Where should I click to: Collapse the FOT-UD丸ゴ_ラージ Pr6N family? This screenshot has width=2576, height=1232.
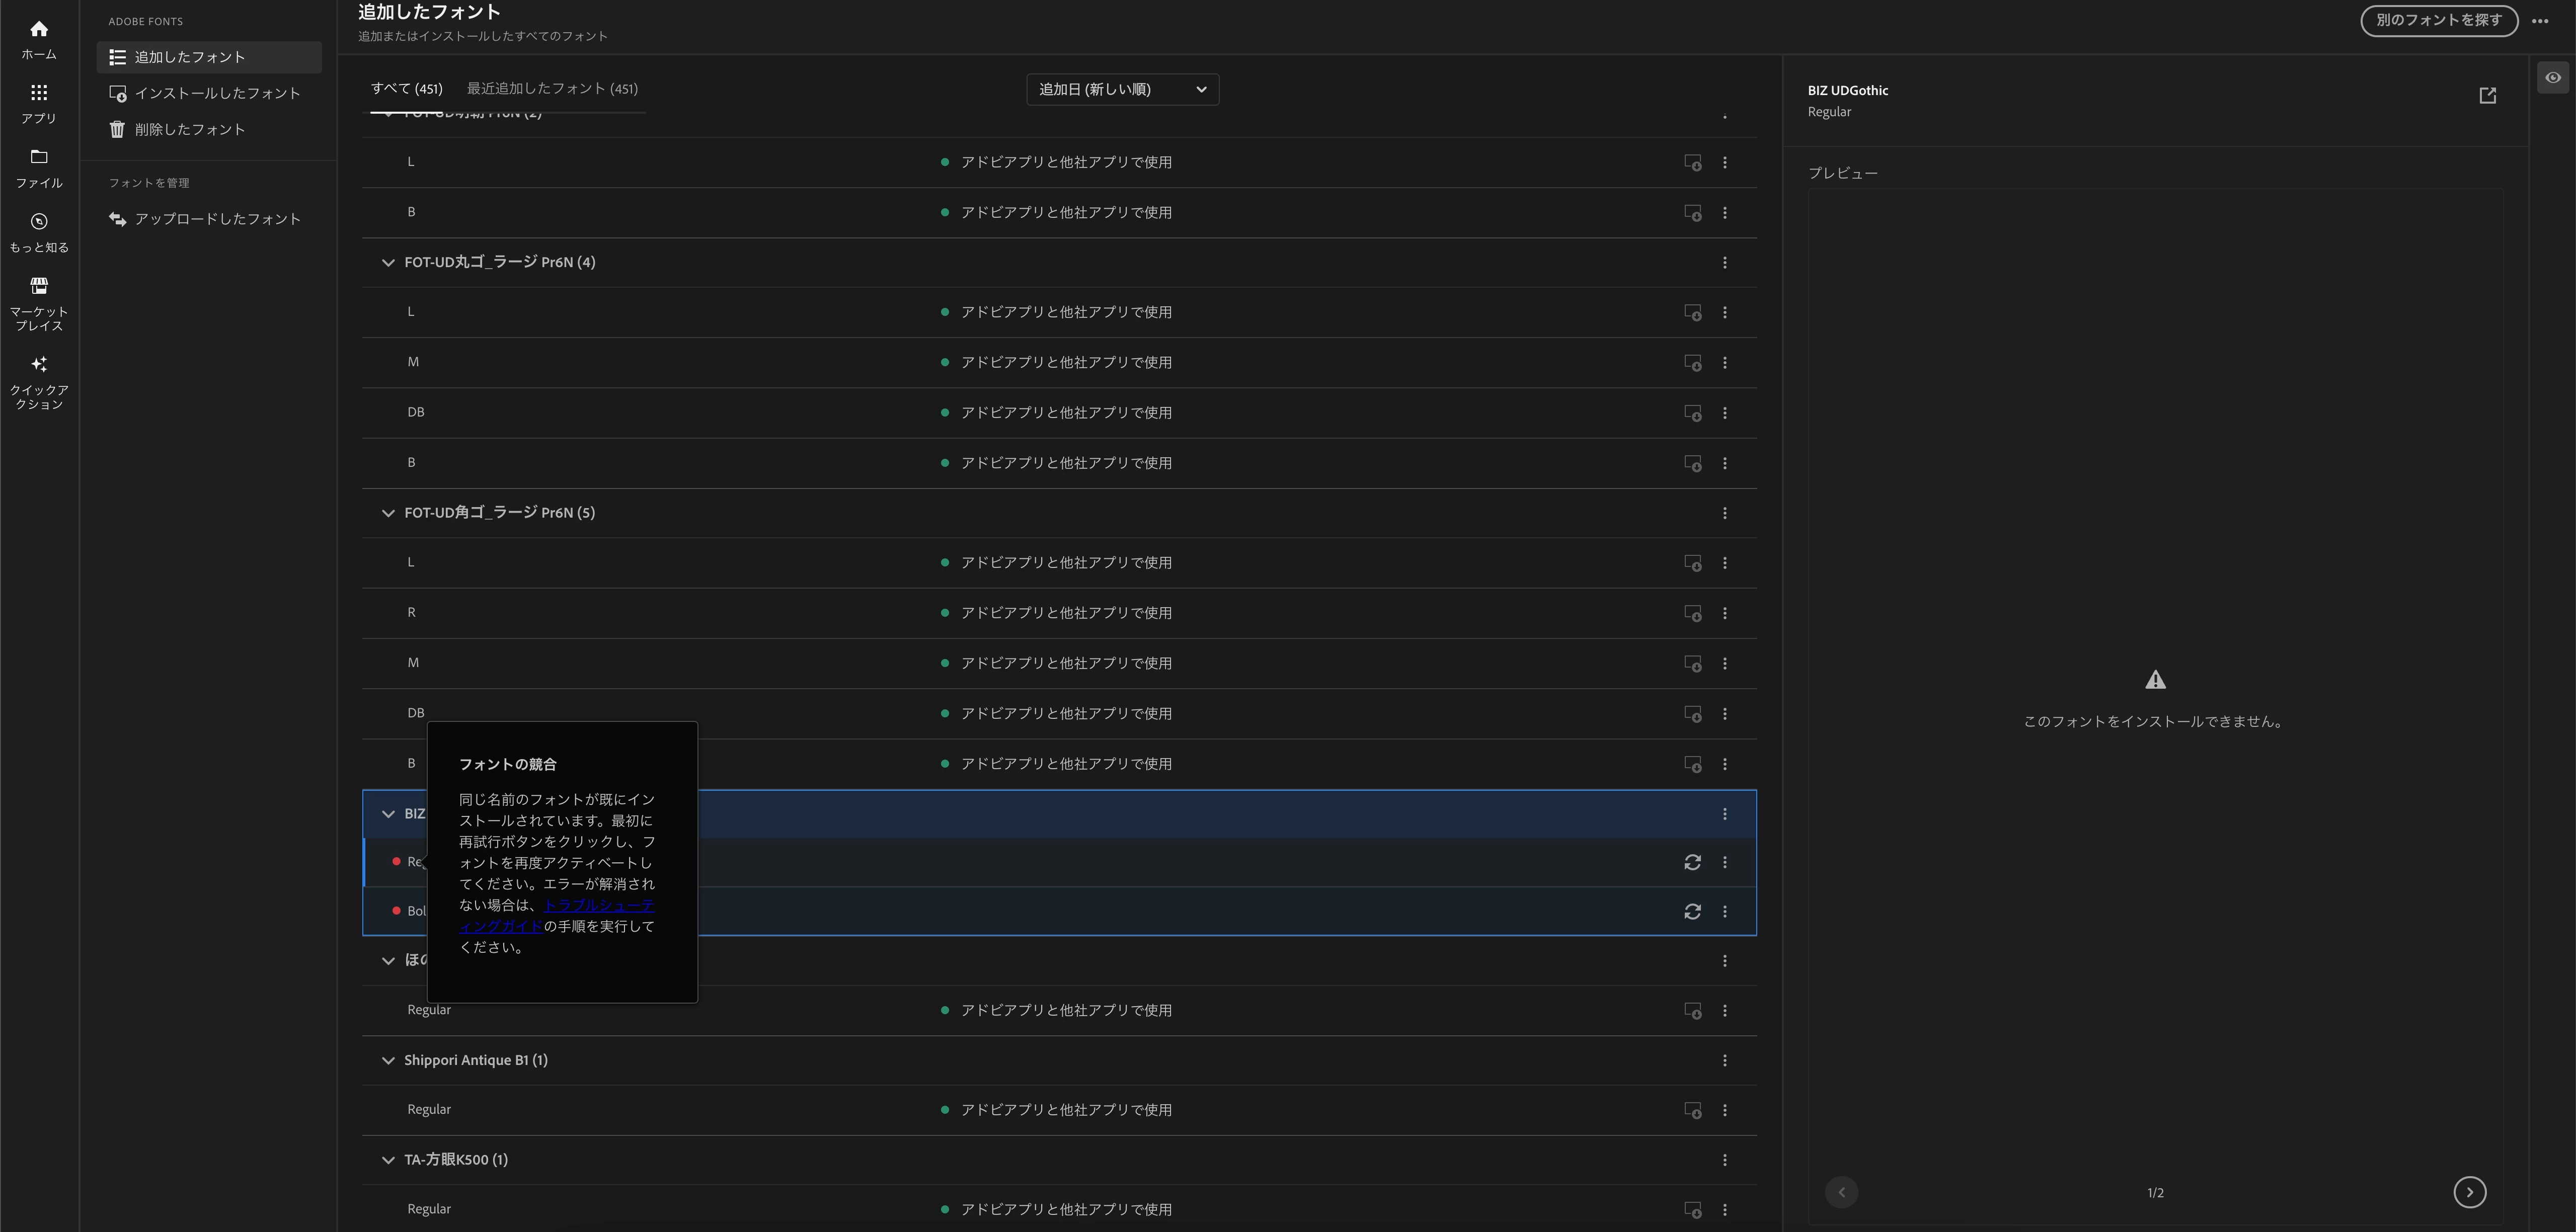(x=388, y=262)
